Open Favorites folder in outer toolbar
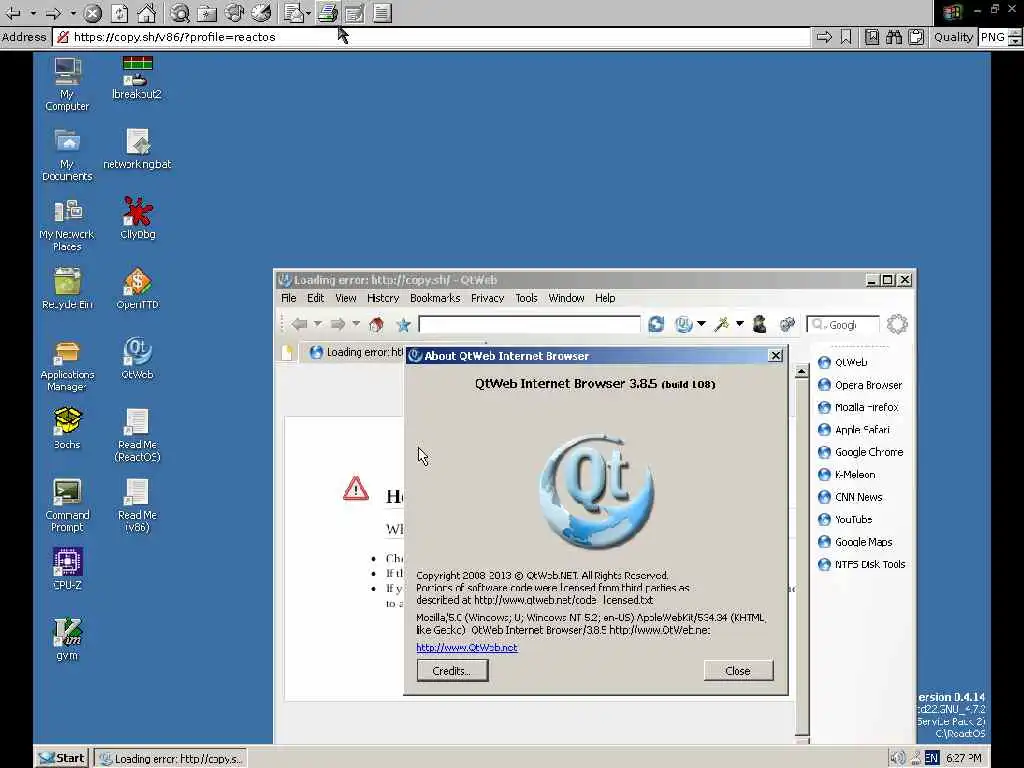The image size is (1024, 768). pos(207,12)
